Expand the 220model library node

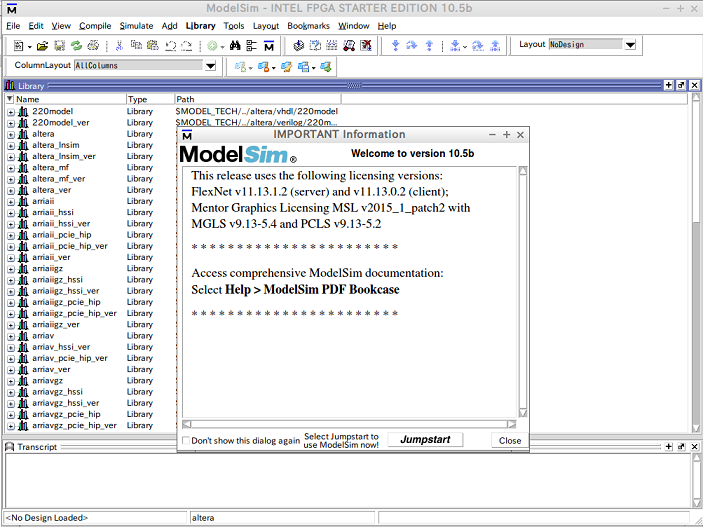coord(11,112)
